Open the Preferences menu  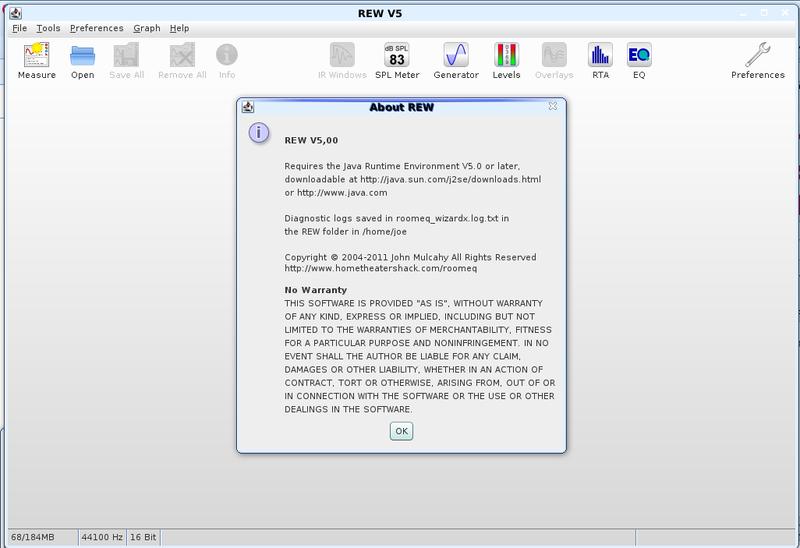click(96, 28)
